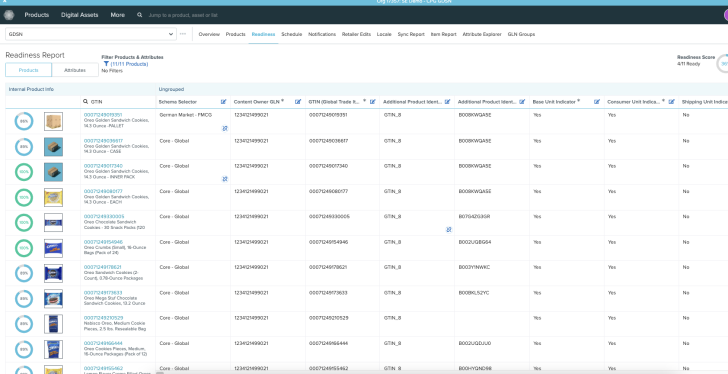Image resolution: width=728 pixels, height=374 pixels.
Task: Click the link icon in German Market - FMCG cell
Action: click(225, 129)
